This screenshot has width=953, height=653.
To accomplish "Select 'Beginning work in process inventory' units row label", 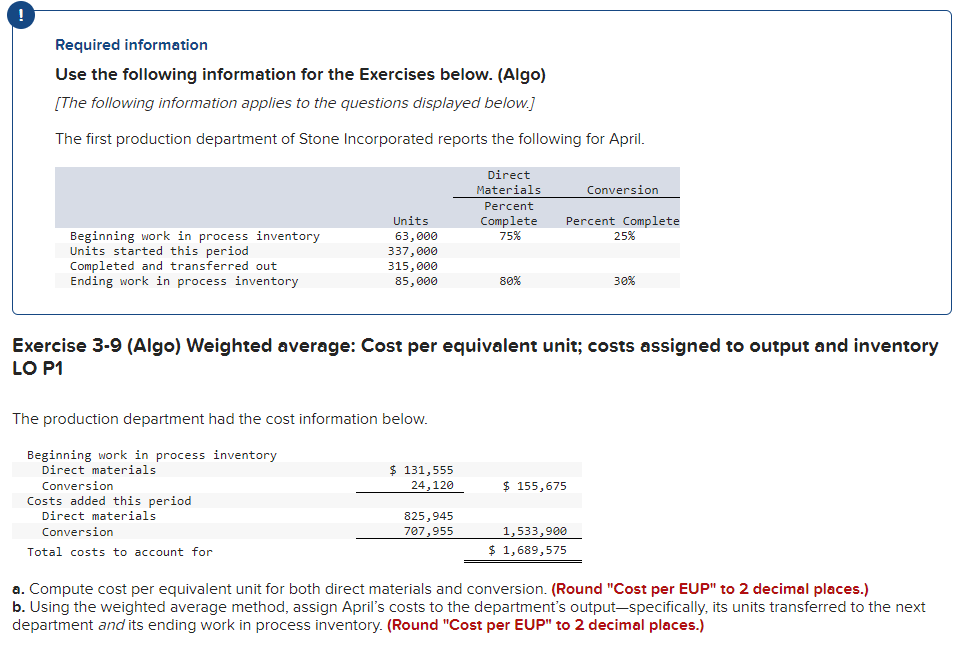I will (x=194, y=236).
